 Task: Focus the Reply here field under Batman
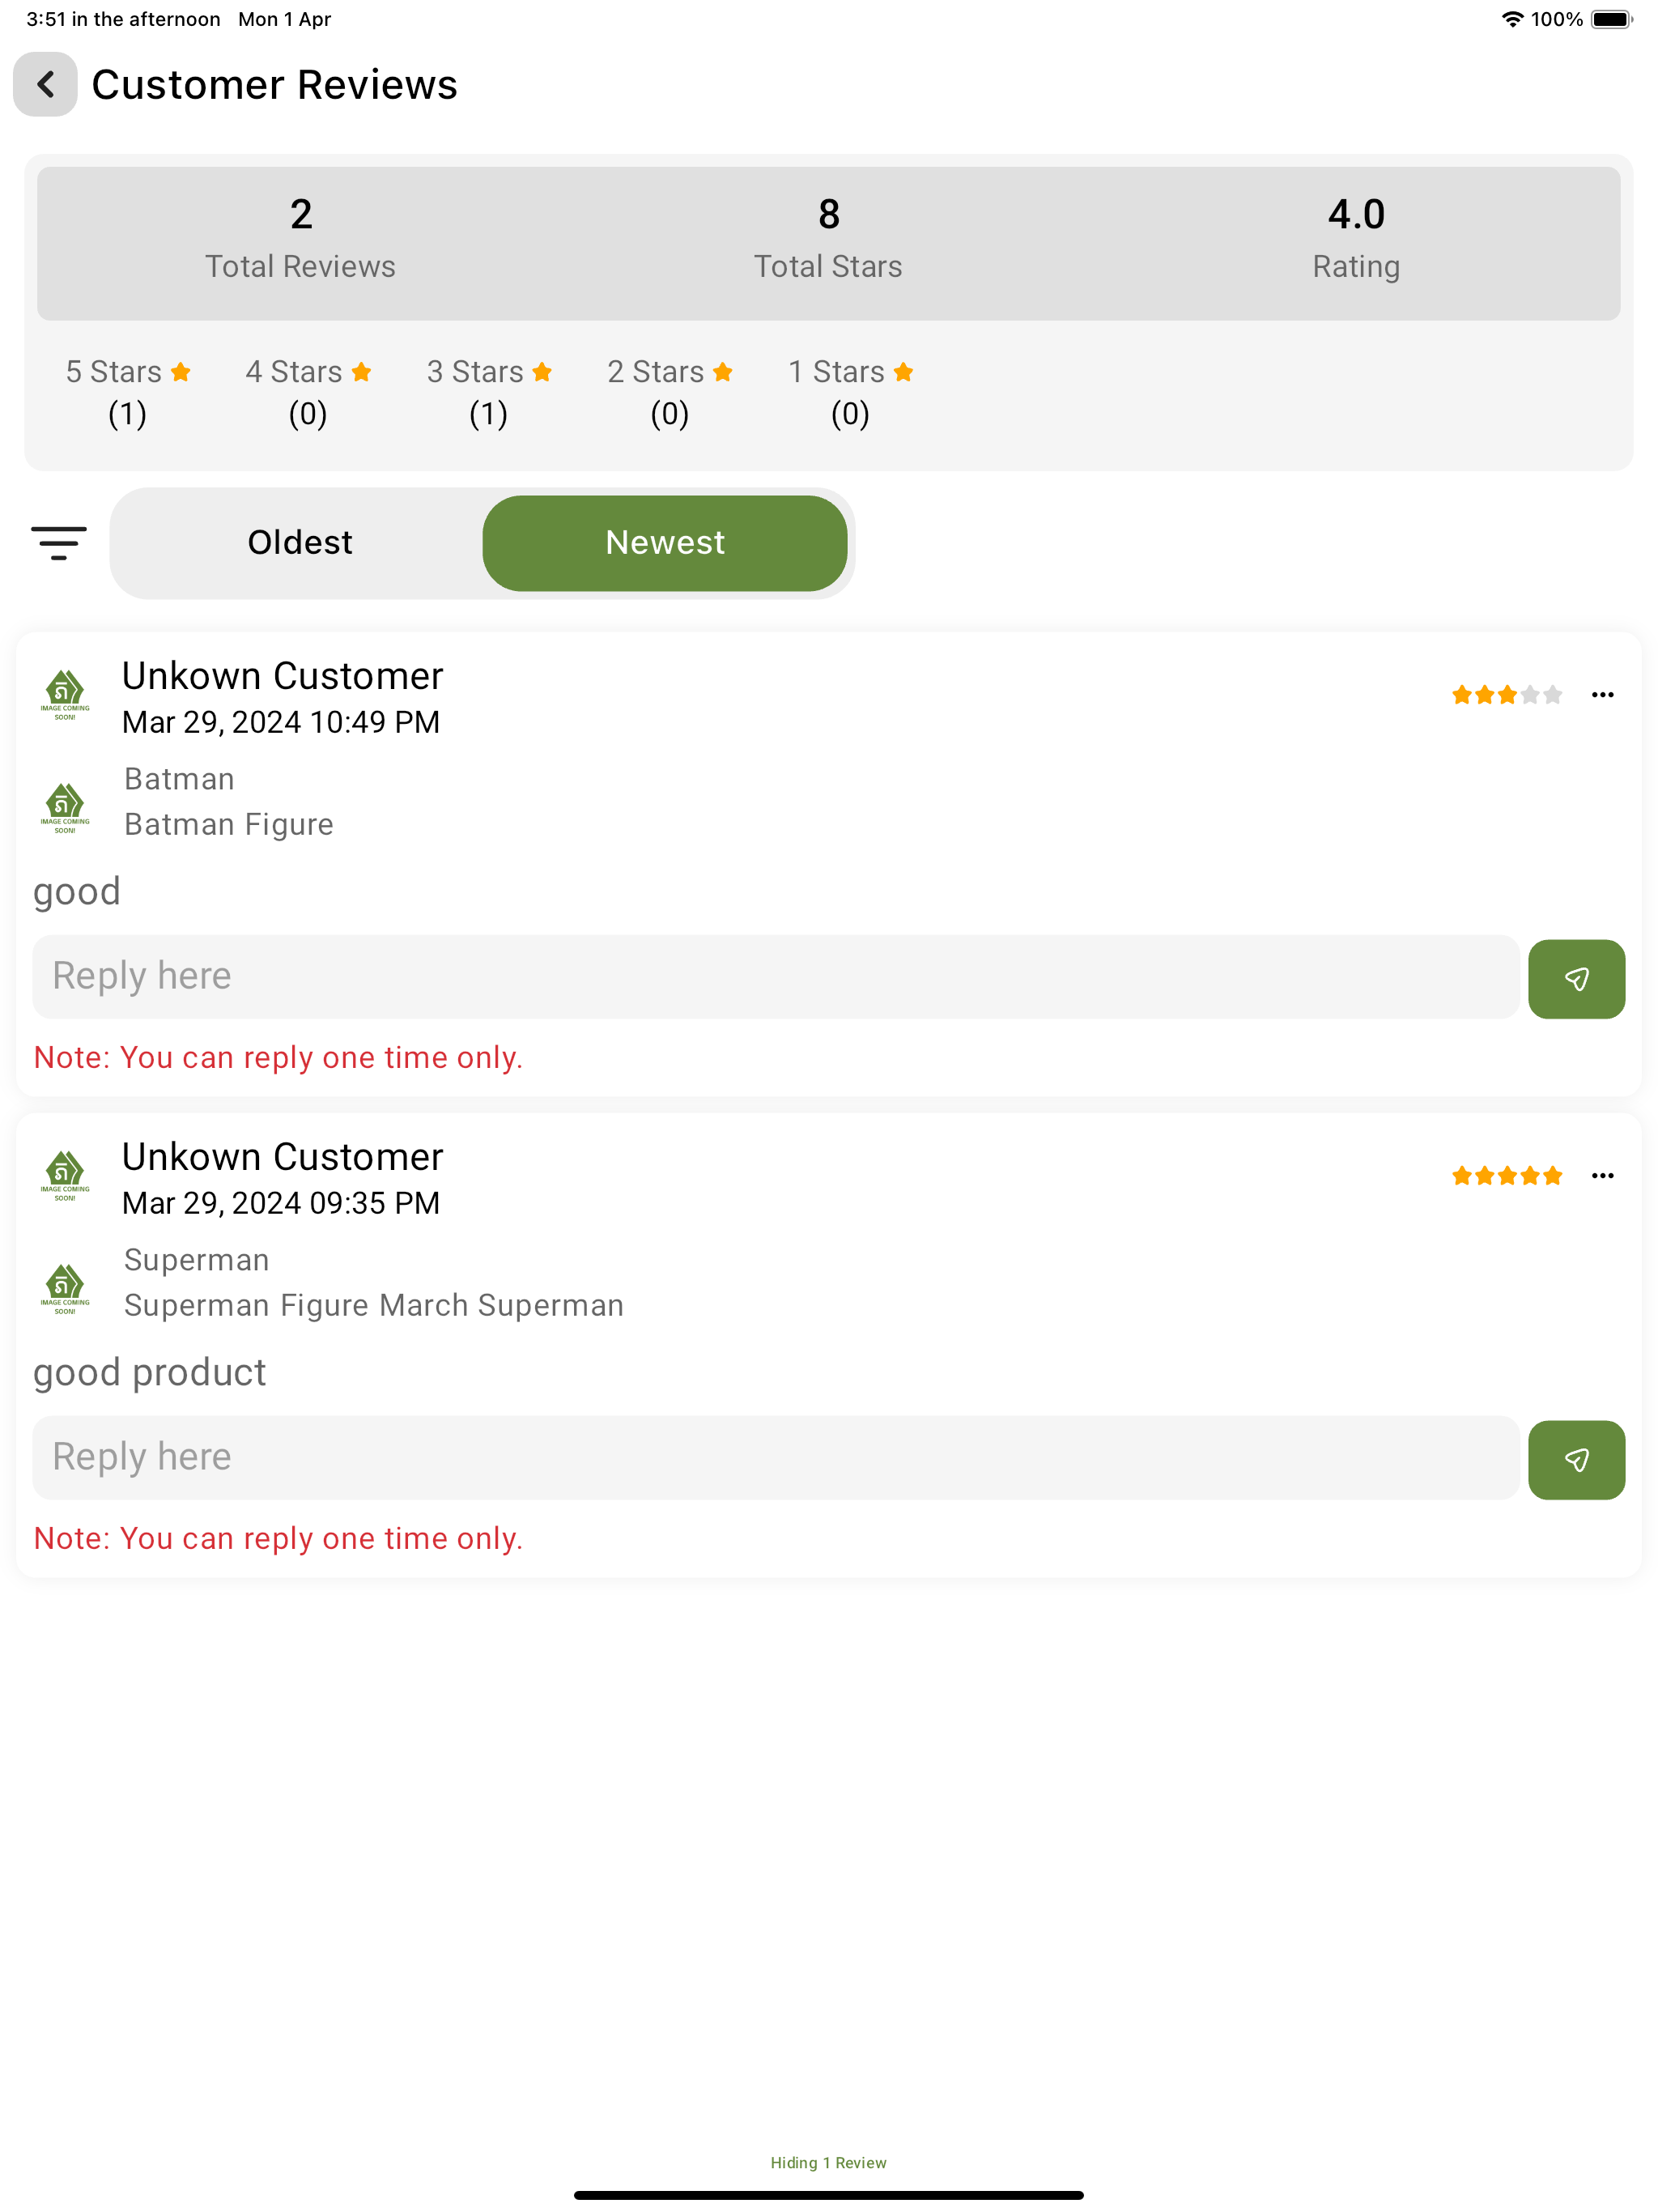click(775, 977)
